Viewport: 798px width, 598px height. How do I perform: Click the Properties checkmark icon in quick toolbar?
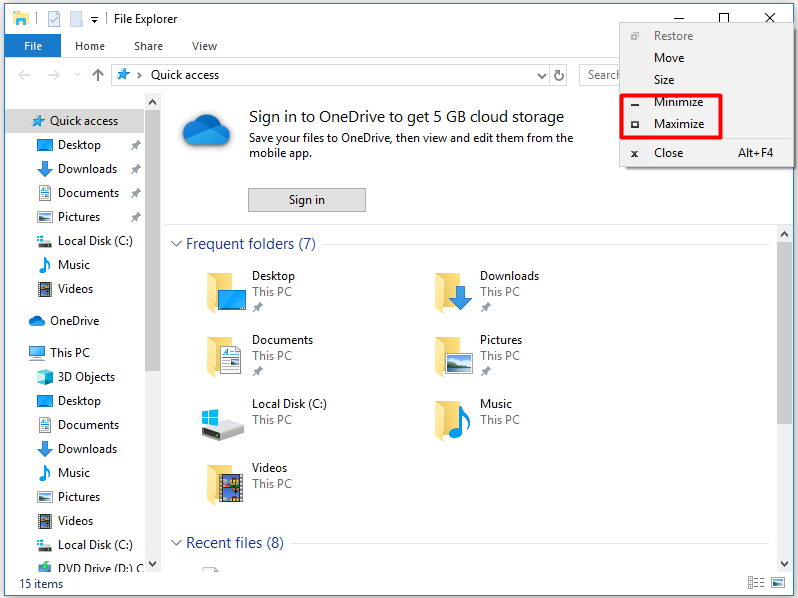53,19
